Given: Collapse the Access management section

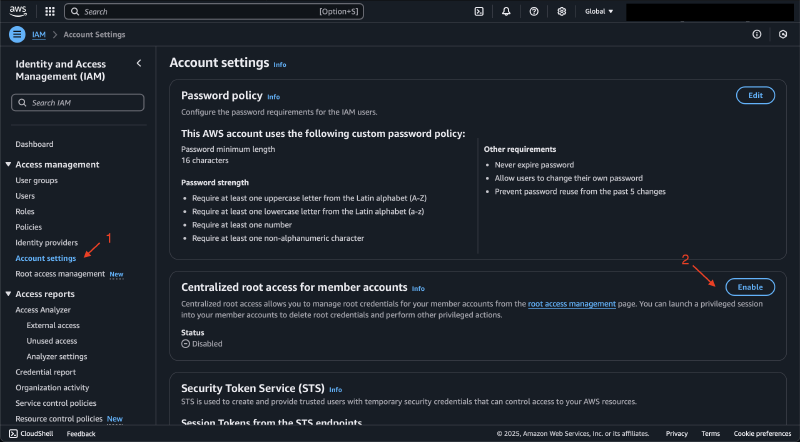Looking at the screenshot, I should 8,164.
